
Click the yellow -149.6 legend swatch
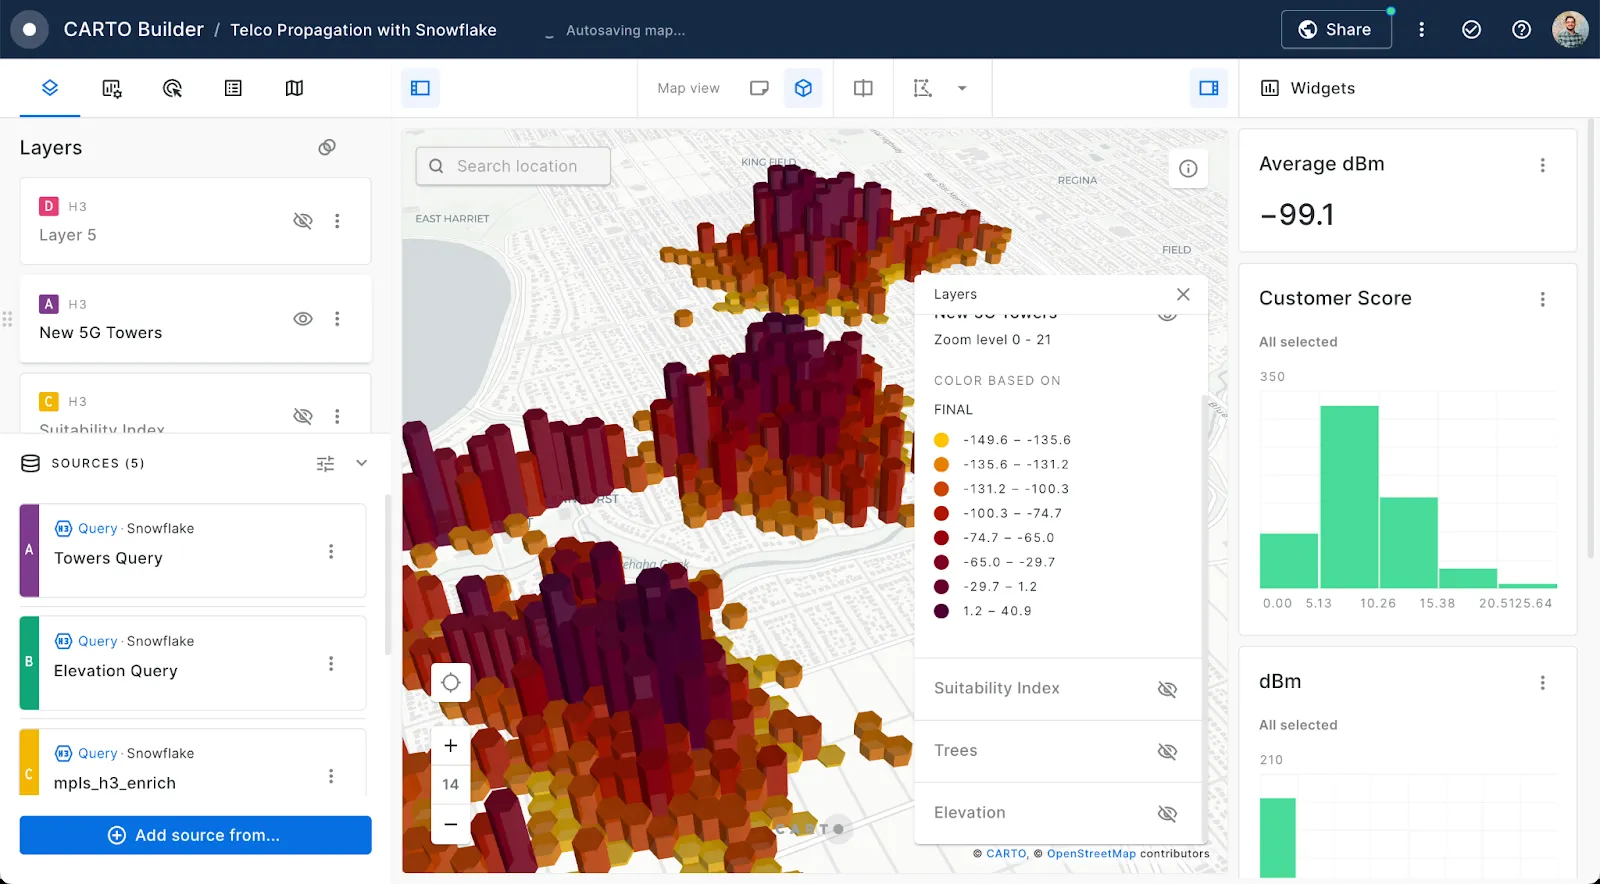click(941, 440)
